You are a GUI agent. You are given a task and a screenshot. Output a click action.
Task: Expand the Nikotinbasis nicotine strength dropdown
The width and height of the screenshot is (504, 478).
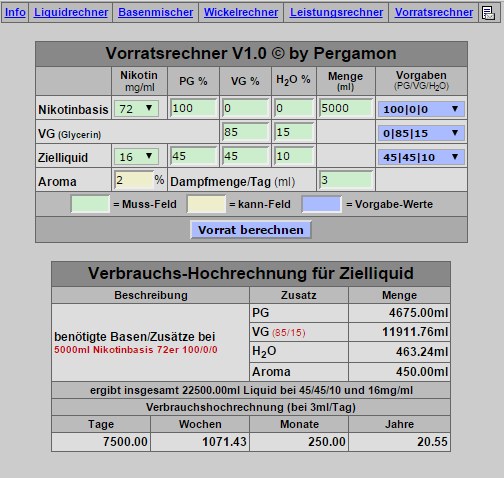pos(136,109)
